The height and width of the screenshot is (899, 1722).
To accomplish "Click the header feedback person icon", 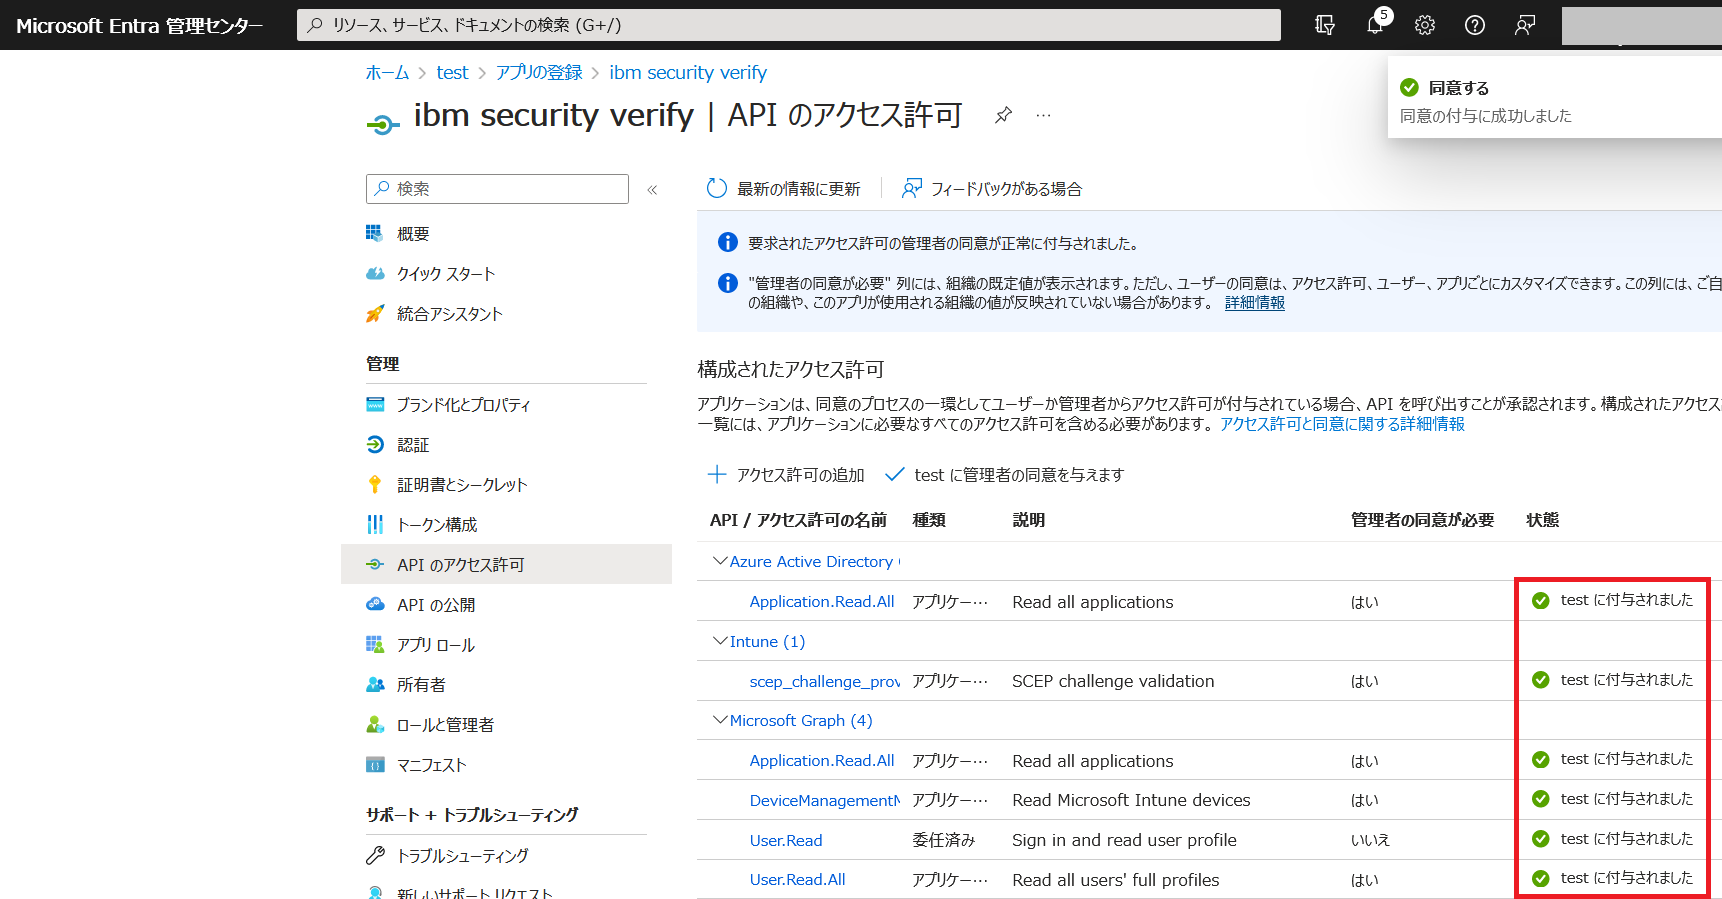I will [x=1525, y=25].
